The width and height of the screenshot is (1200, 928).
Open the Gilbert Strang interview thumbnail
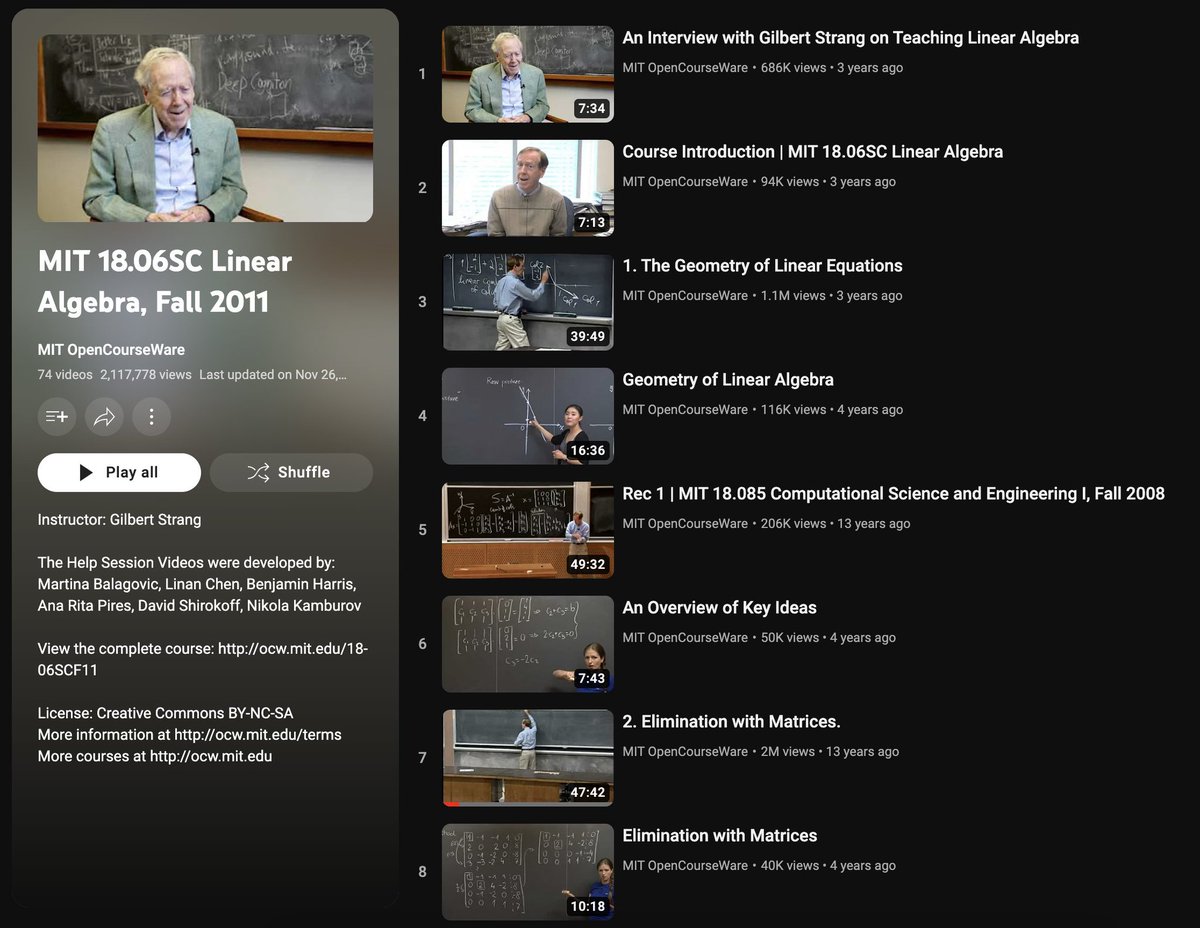tap(528, 74)
